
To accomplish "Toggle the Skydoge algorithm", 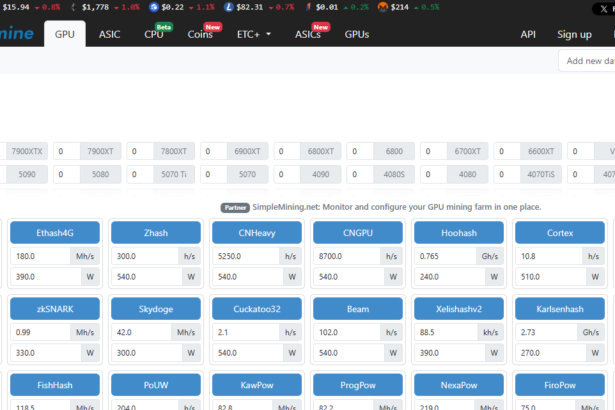I will pos(156,309).
